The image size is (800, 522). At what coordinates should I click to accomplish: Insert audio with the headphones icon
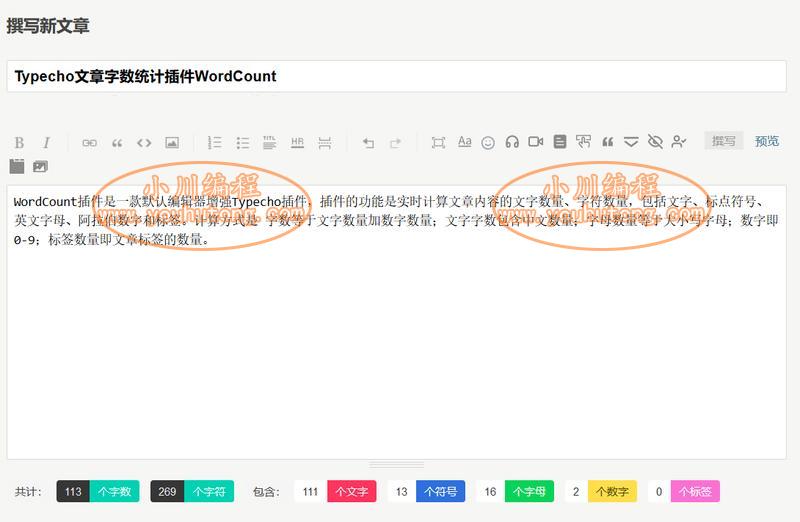[x=512, y=142]
